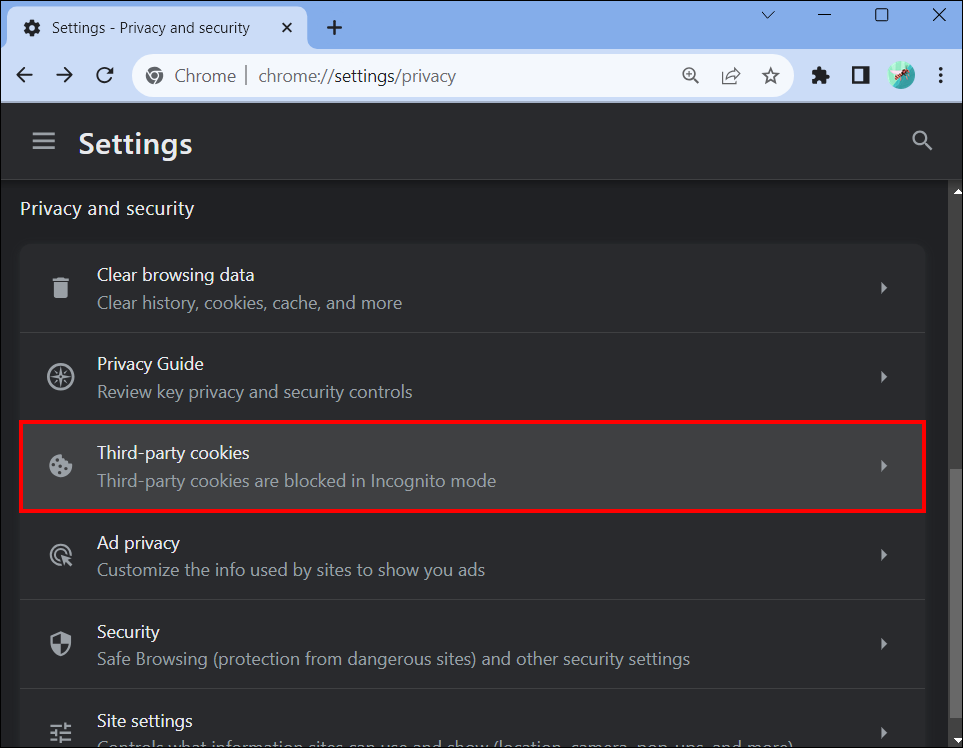Open the Chrome three-dot menu
Viewport: 963px width, 748px height.
941,76
